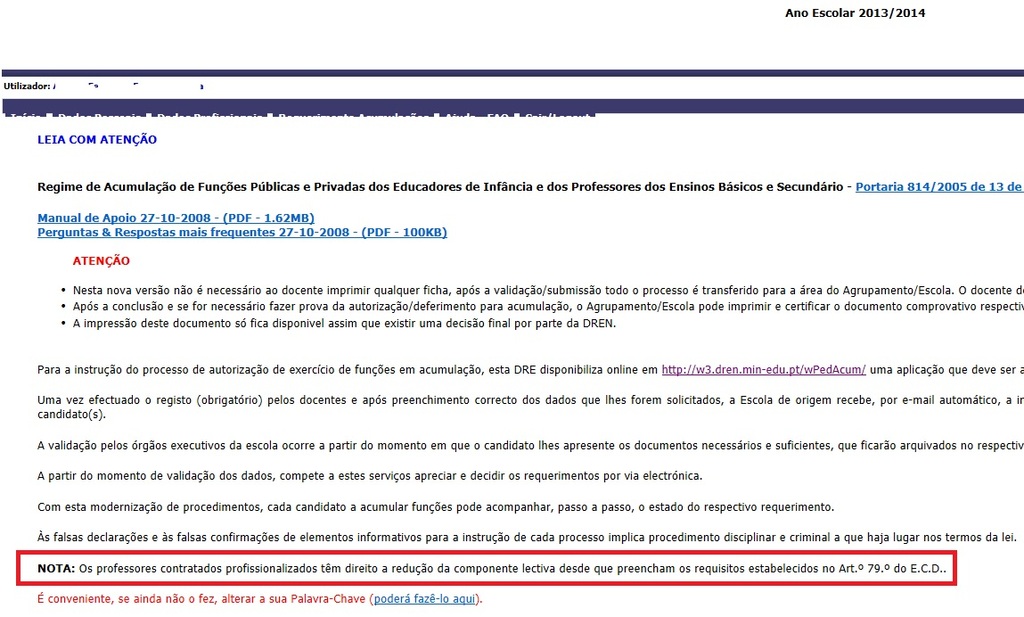Select Requerimento Acumulações in the navigation bar
The image size is (1024, 617).
click(353, 117)
